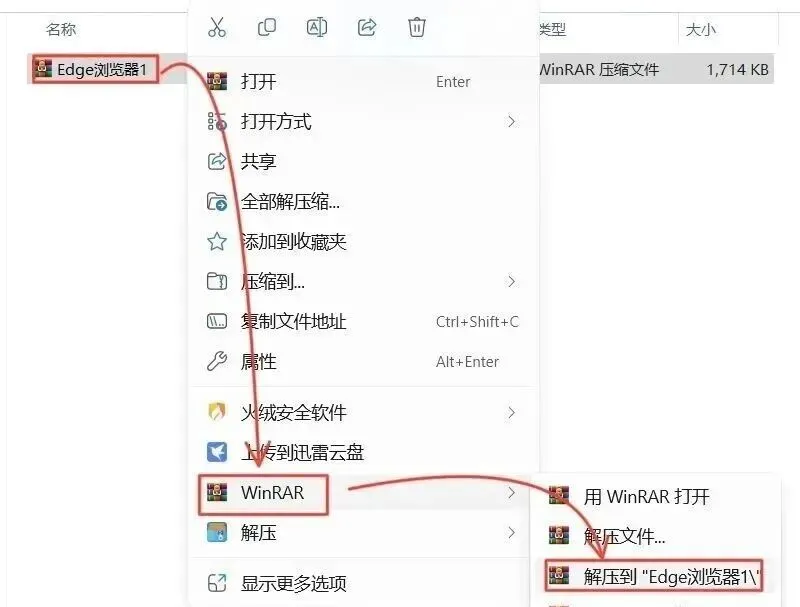Add file to favorites with star icon

point(217,241)
